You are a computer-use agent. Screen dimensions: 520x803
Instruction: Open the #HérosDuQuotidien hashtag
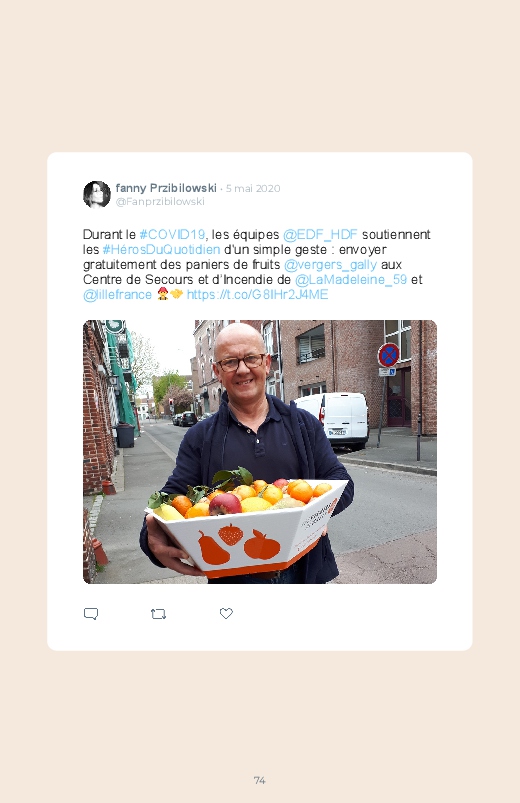[161, 249]
